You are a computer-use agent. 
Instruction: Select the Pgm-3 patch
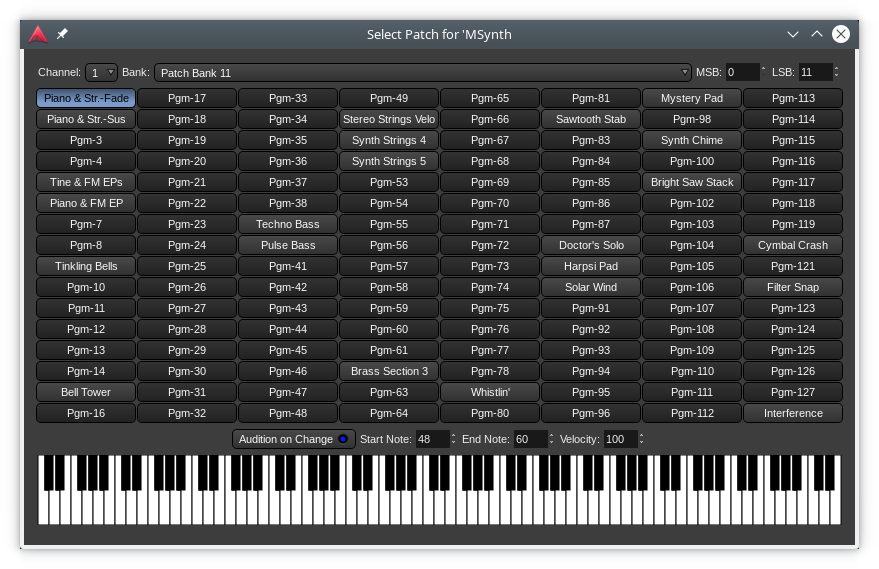86,140
